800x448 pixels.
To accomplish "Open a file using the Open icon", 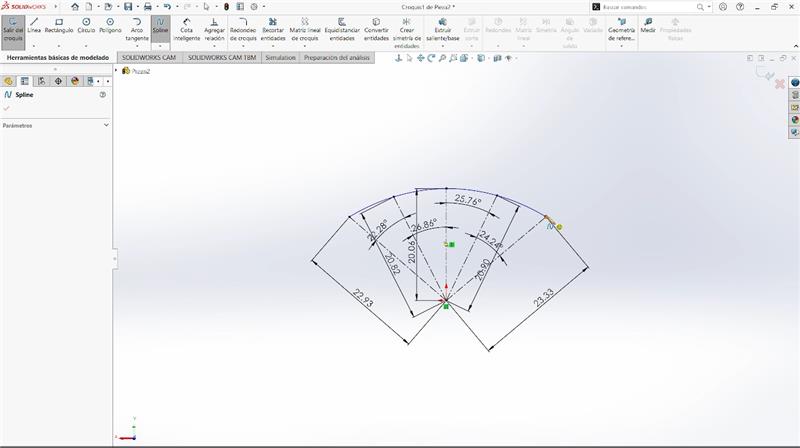I will point(108,7).
